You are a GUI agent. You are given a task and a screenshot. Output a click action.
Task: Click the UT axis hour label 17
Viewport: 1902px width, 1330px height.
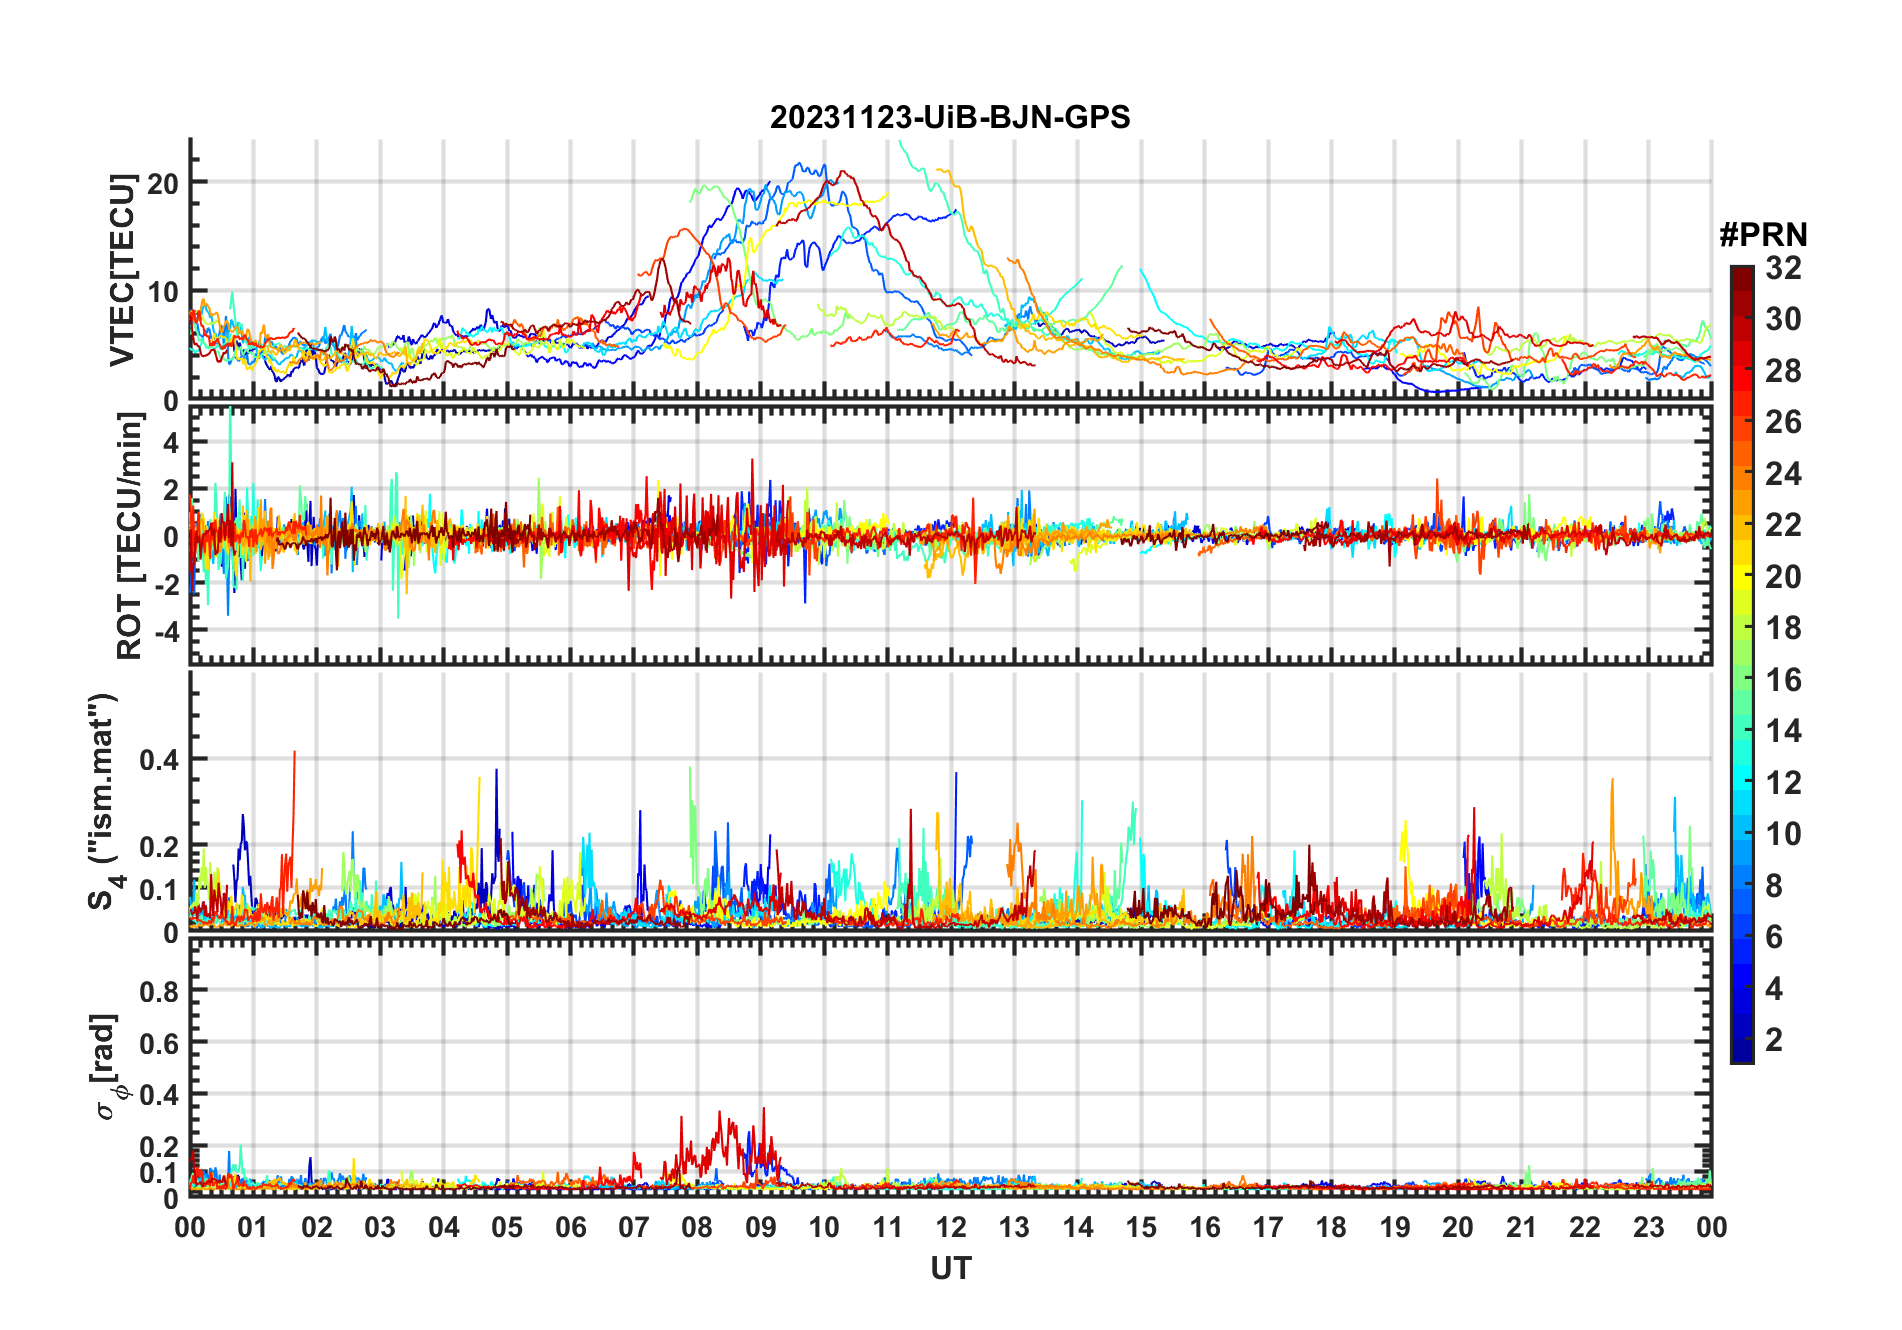click(1268, 1227)
